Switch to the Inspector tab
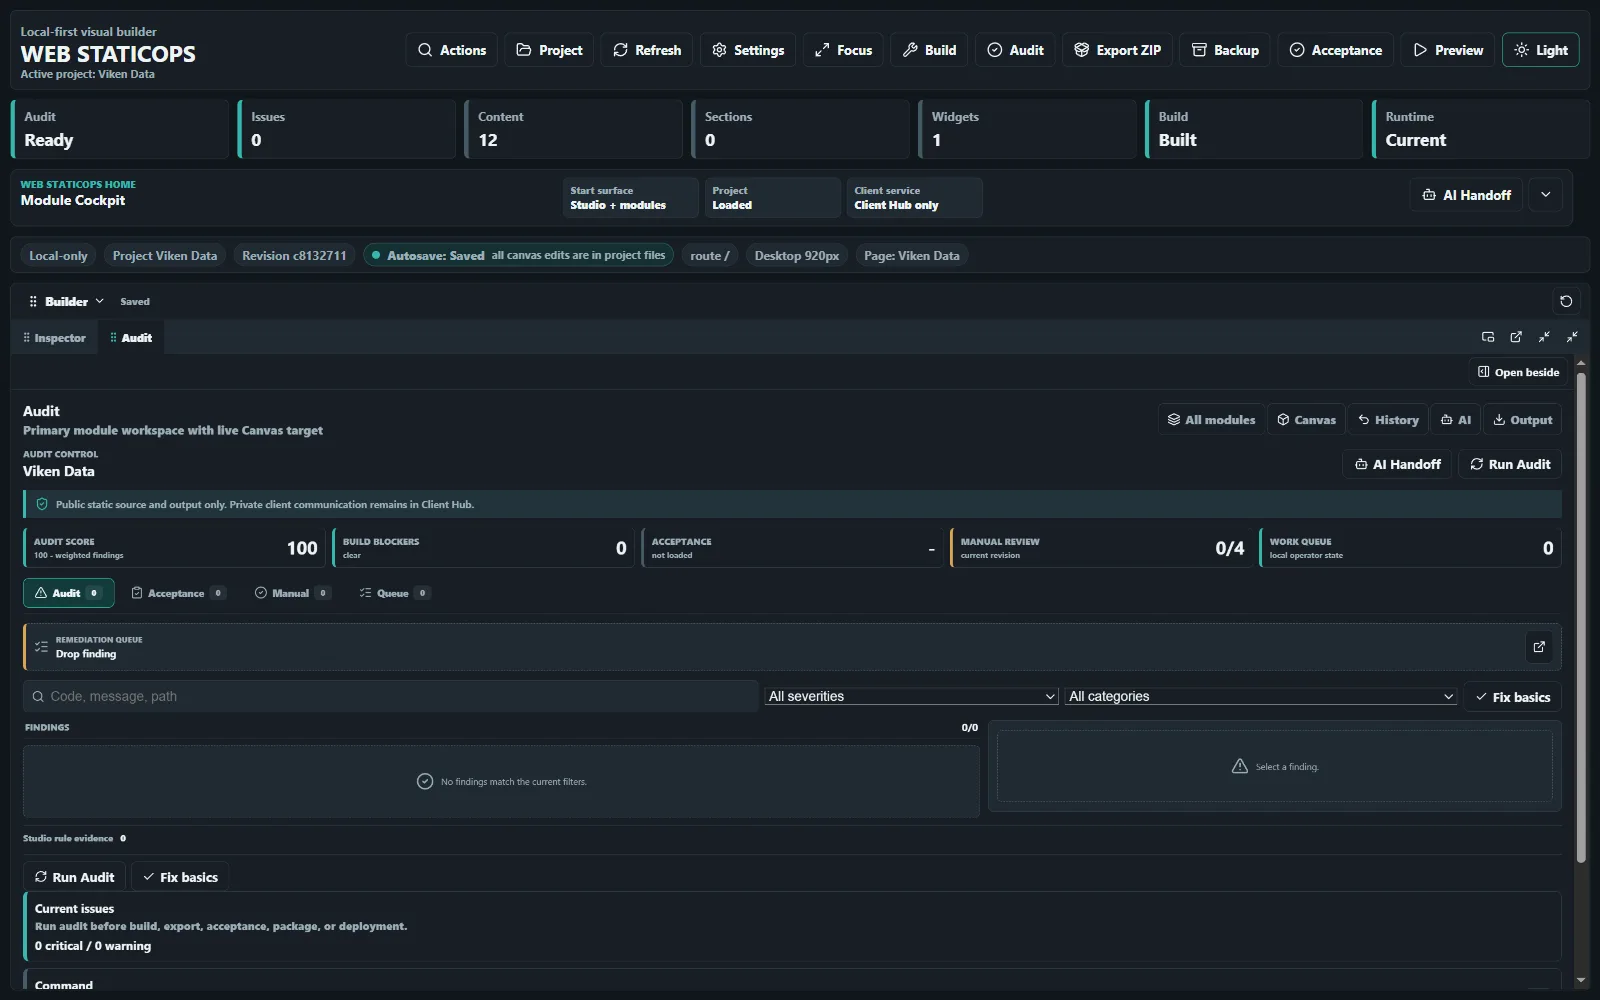Screen dimensions: 1600x1000 (55, 338)
